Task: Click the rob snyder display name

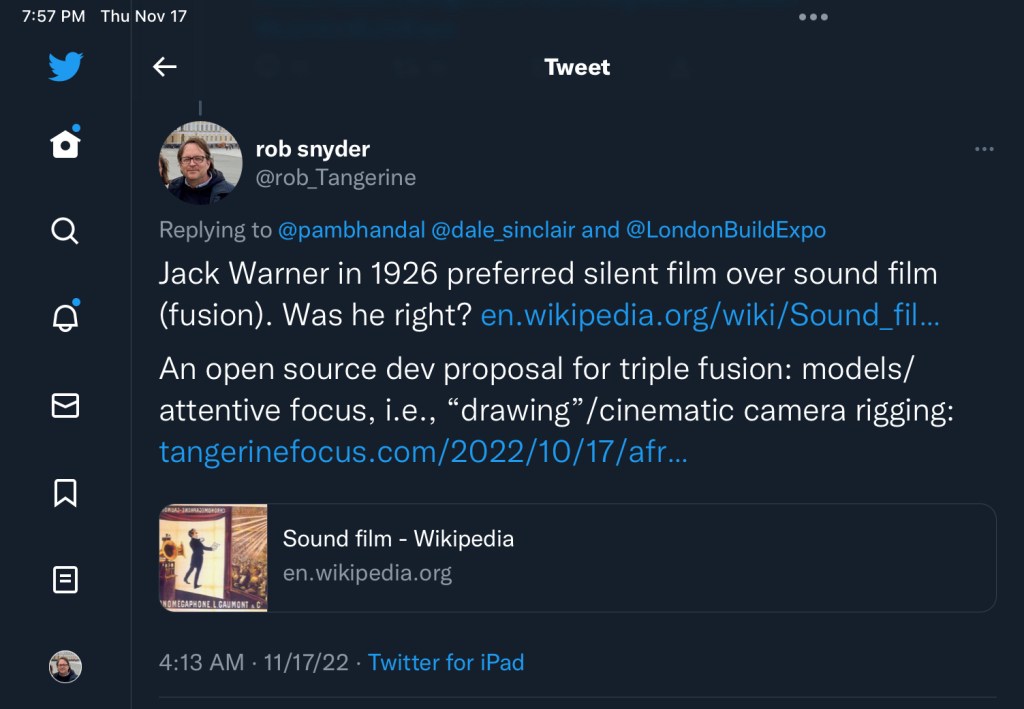Action: (313, 149)
